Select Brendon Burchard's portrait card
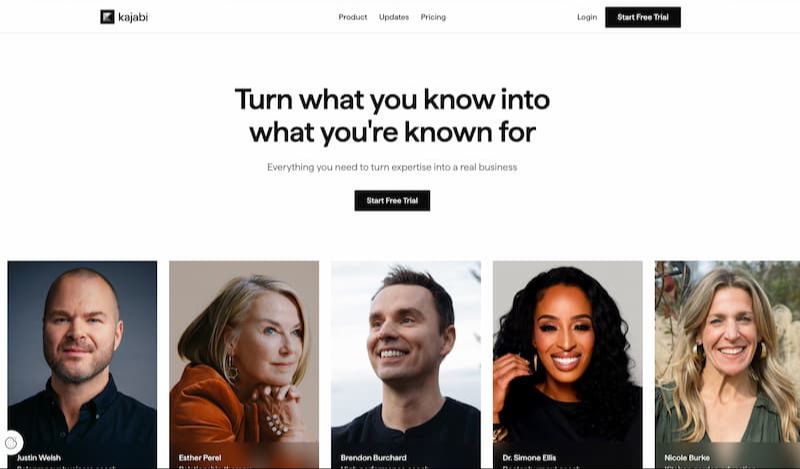 (x=406, y=364)
